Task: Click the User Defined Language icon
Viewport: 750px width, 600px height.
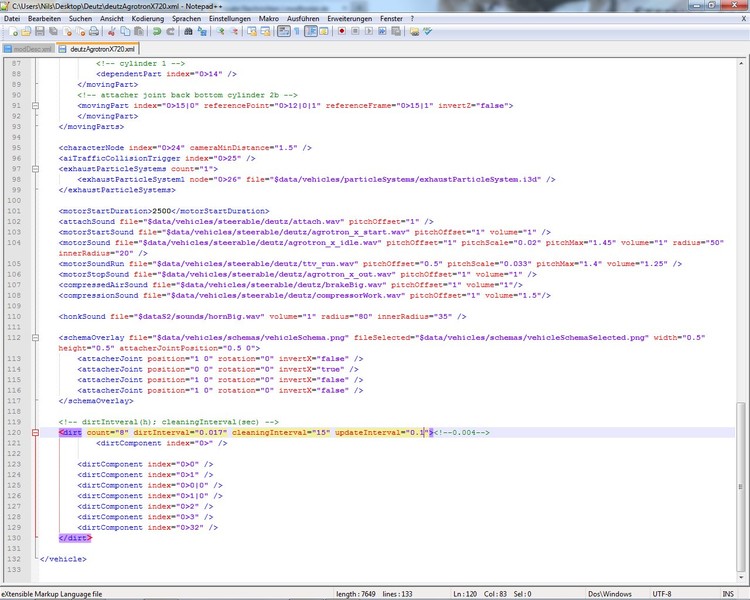Action: click(x=324, y=32)
